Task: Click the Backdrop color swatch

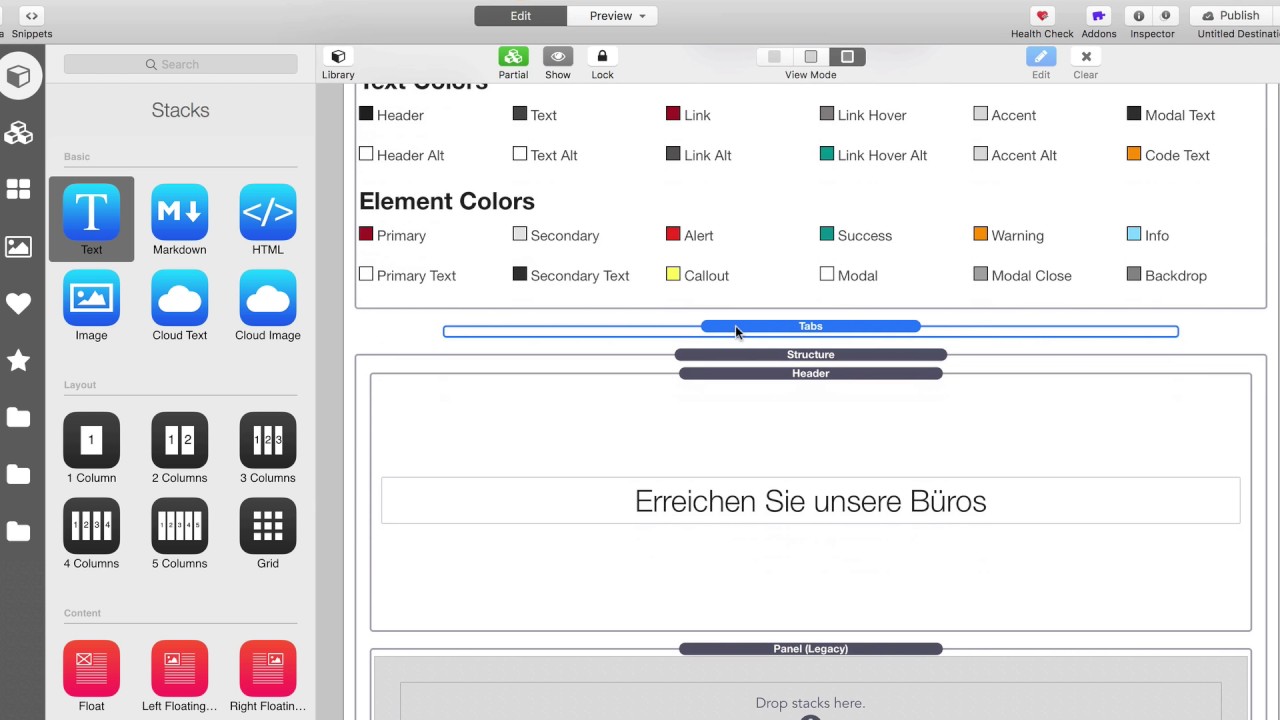Action: [x=1134, y=274]
